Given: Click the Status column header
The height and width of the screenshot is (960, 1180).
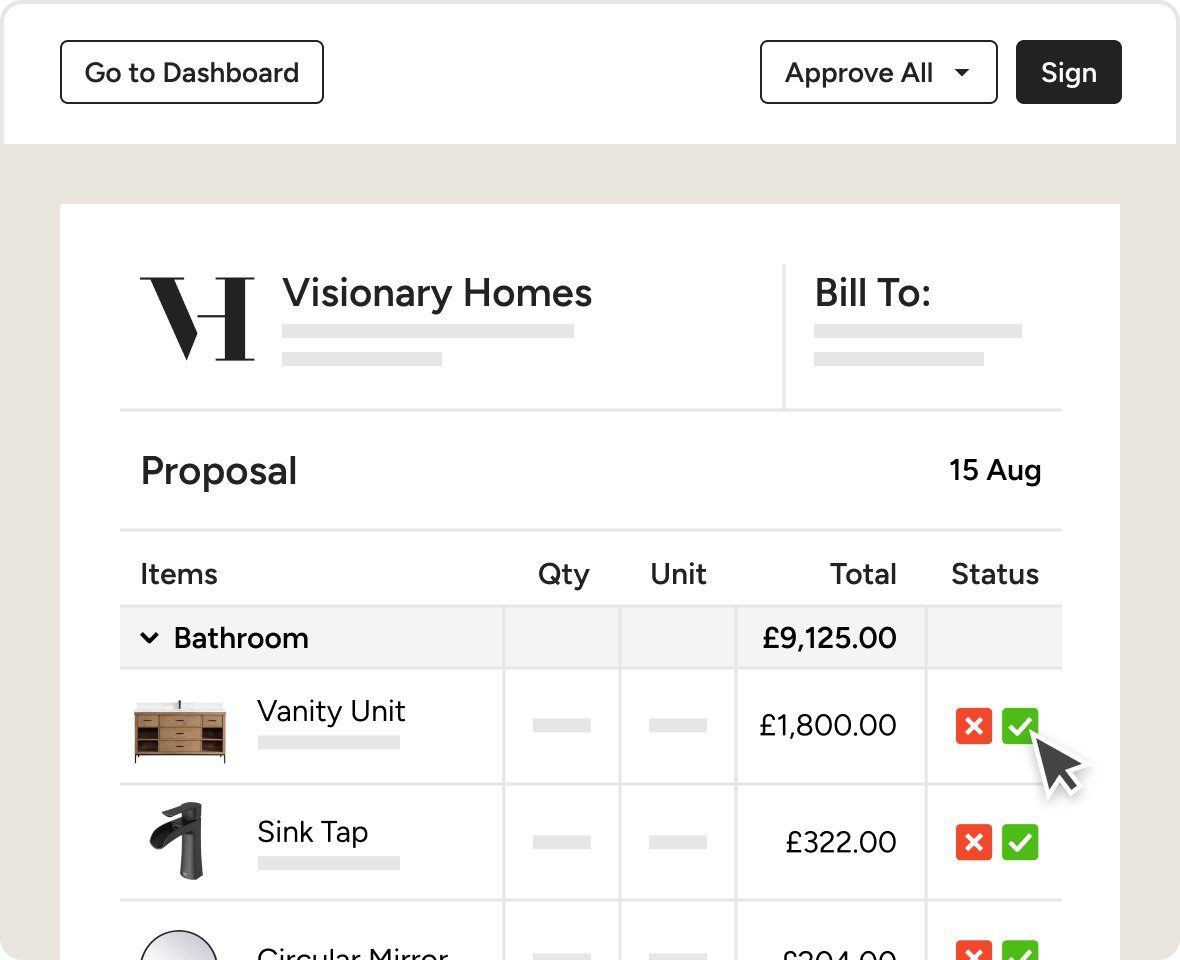Looking at the screenshot, I should [994, 574].
